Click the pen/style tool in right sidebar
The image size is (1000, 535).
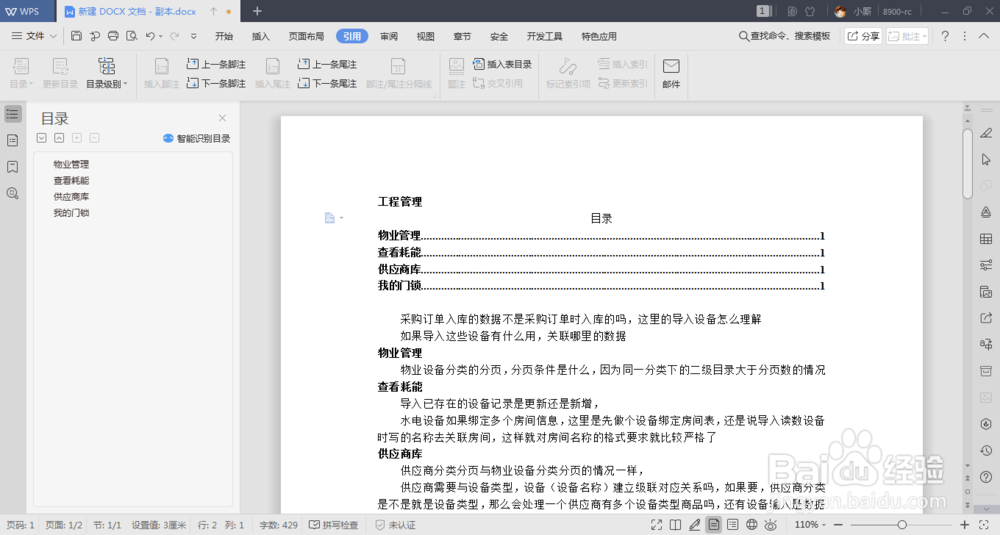click(x=986, y=133)
